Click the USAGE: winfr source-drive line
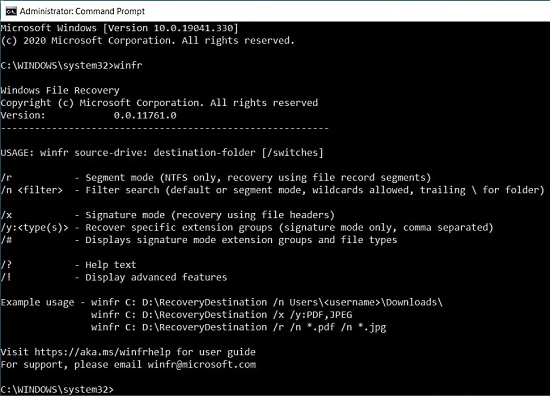 [162, 153]
